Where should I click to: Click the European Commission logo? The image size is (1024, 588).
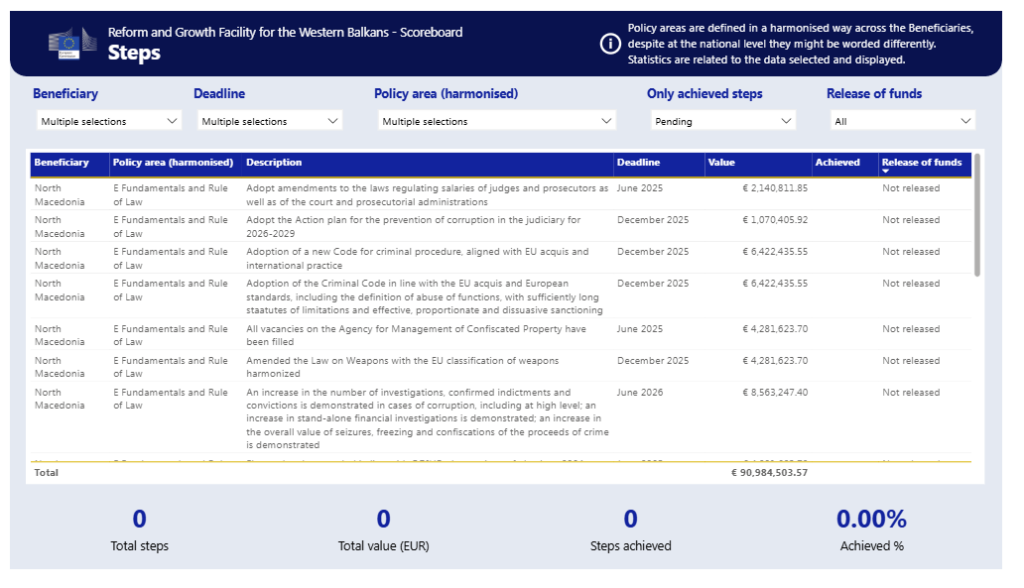coord(70,43)
